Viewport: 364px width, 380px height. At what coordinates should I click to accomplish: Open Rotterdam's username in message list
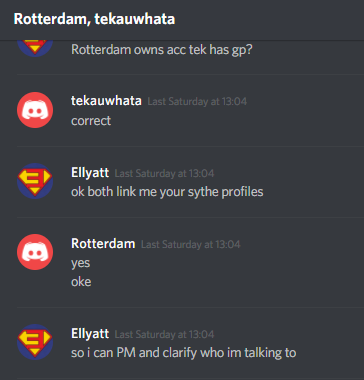coord(103,244)
